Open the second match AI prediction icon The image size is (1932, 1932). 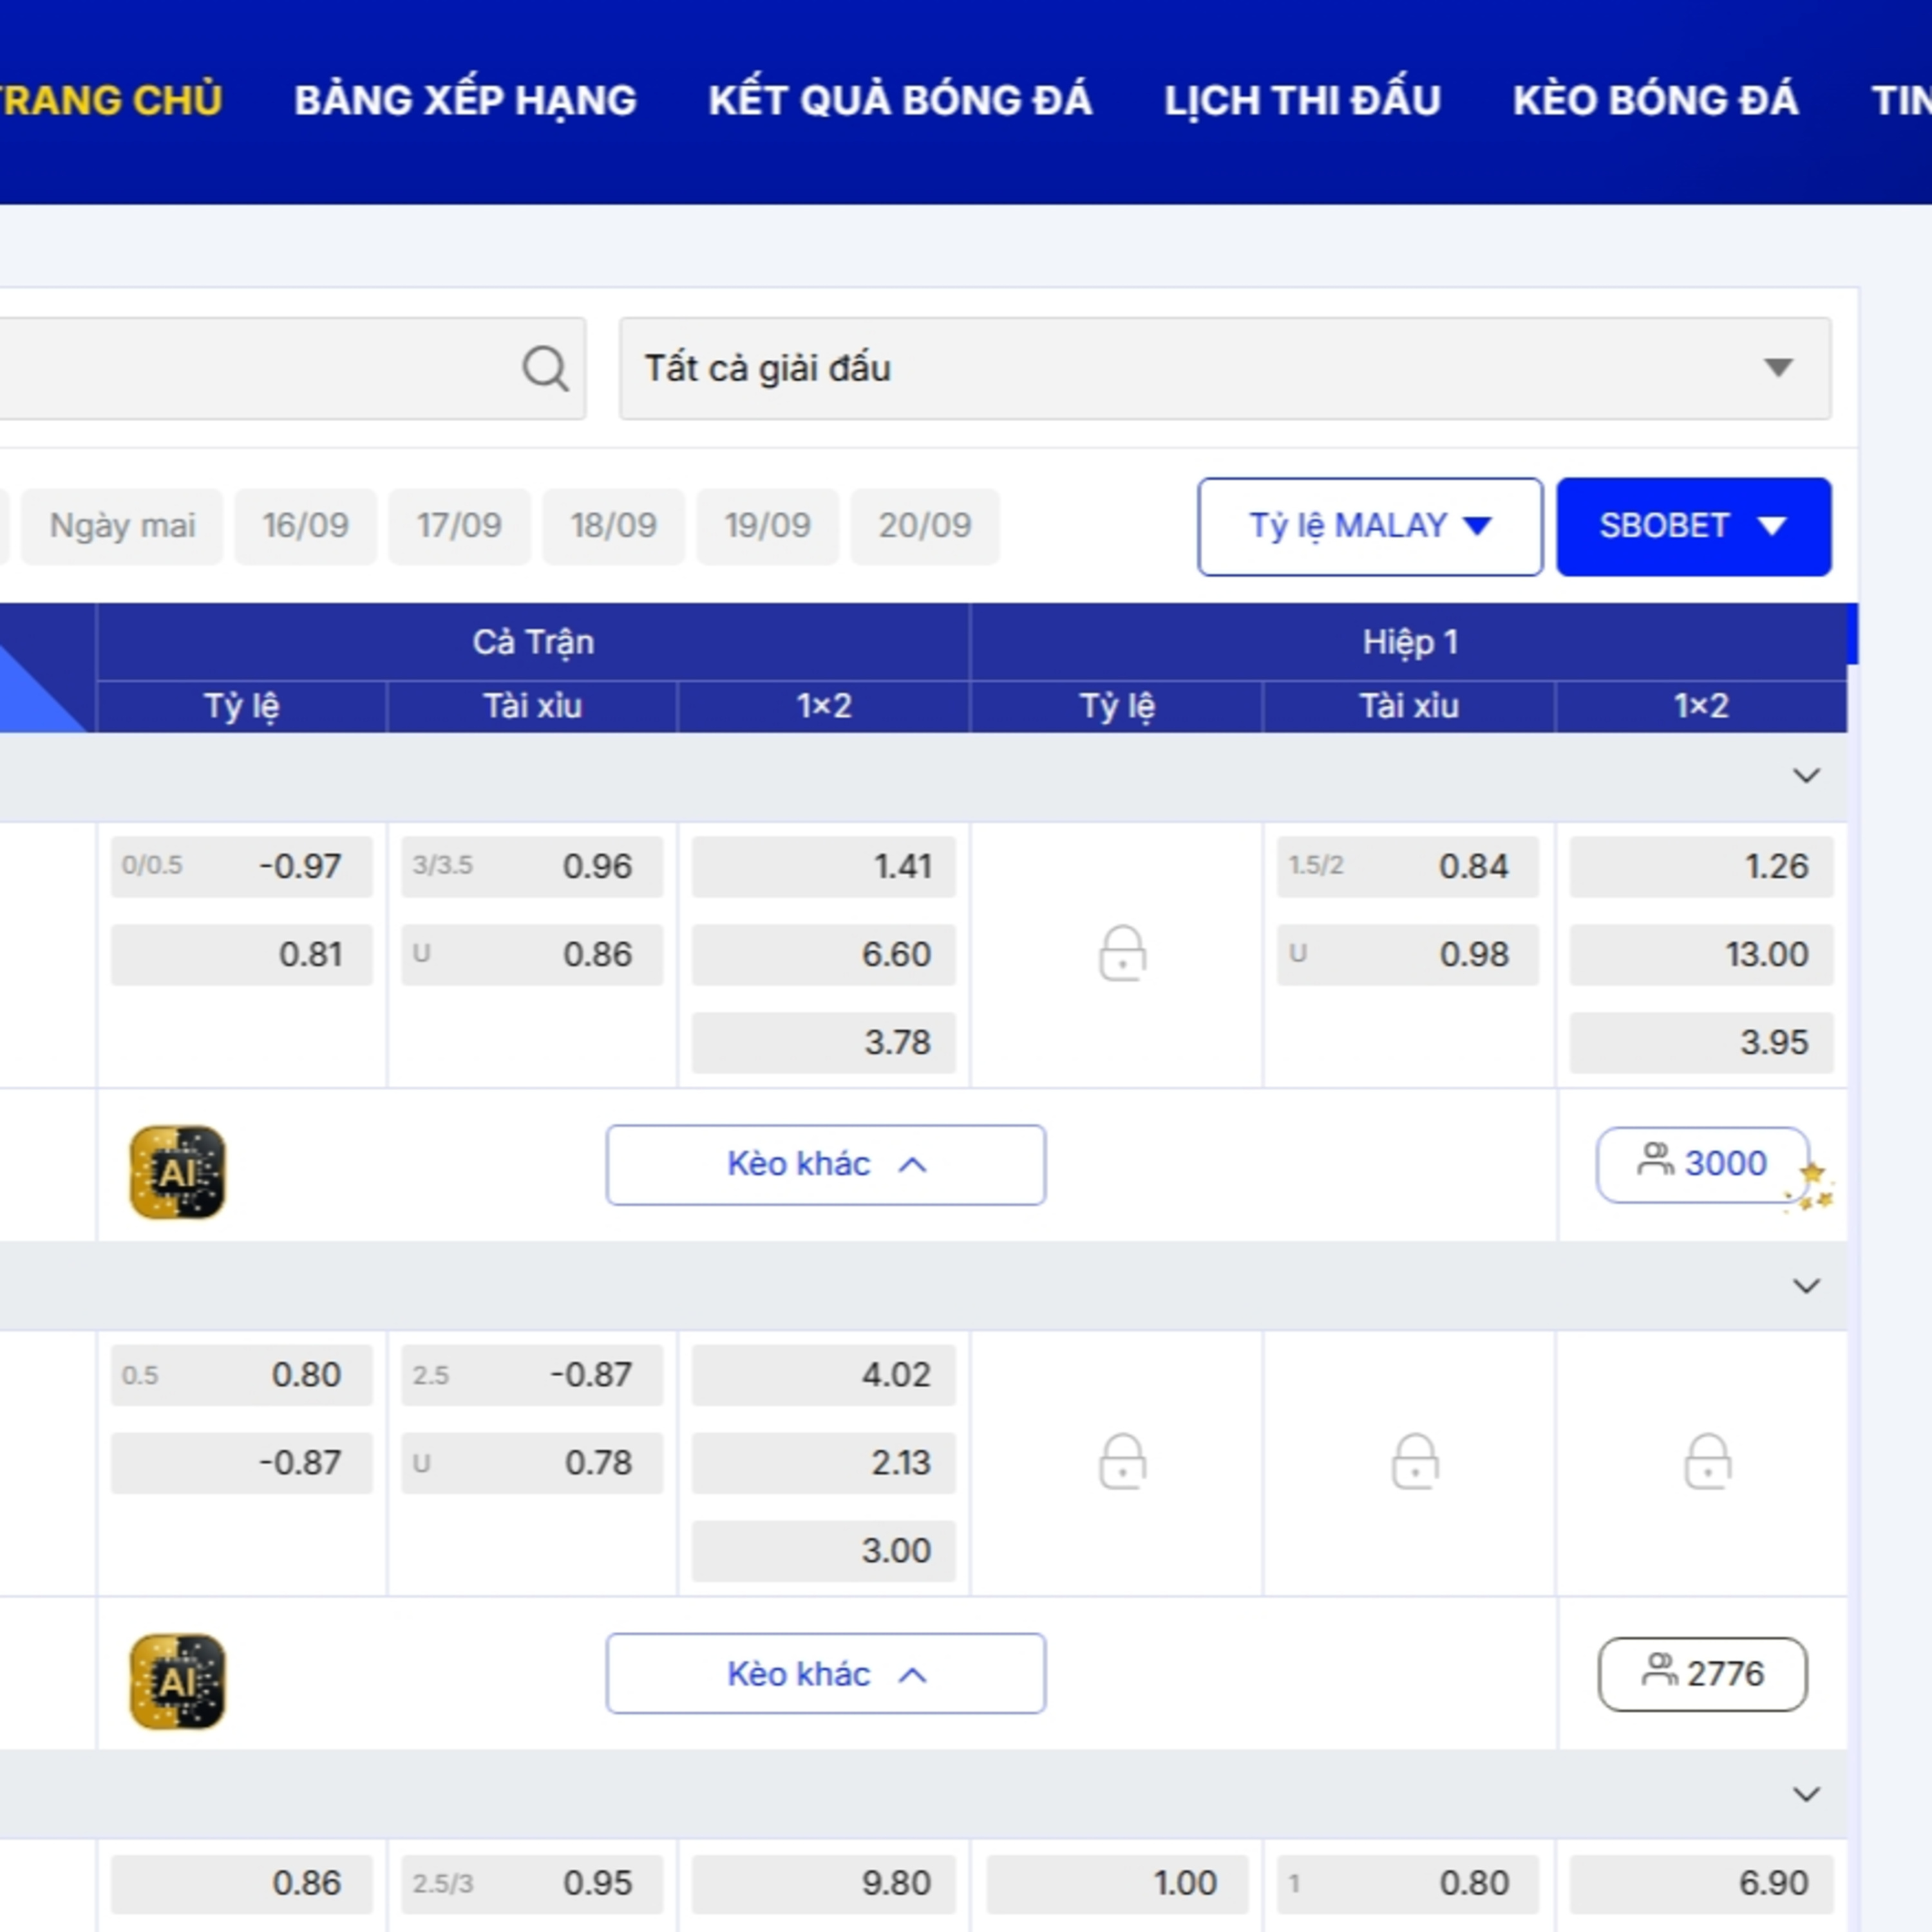tap(178, 1681)
